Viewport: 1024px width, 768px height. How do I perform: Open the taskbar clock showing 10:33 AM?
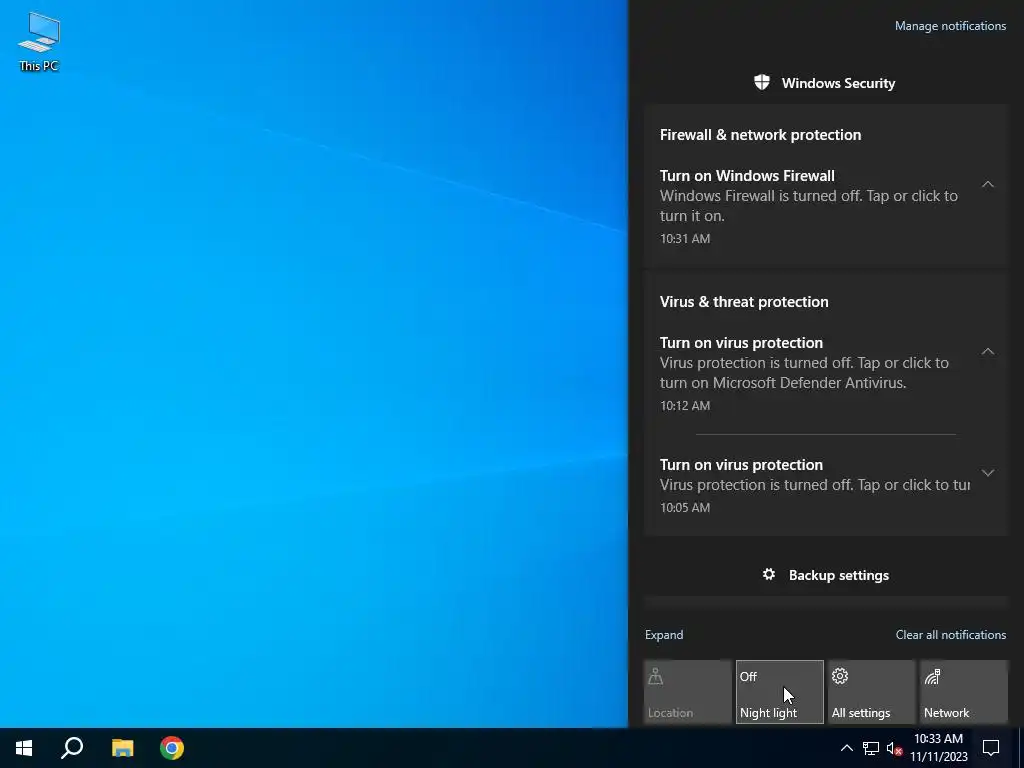pyautogui.click(x=938, y=739)
